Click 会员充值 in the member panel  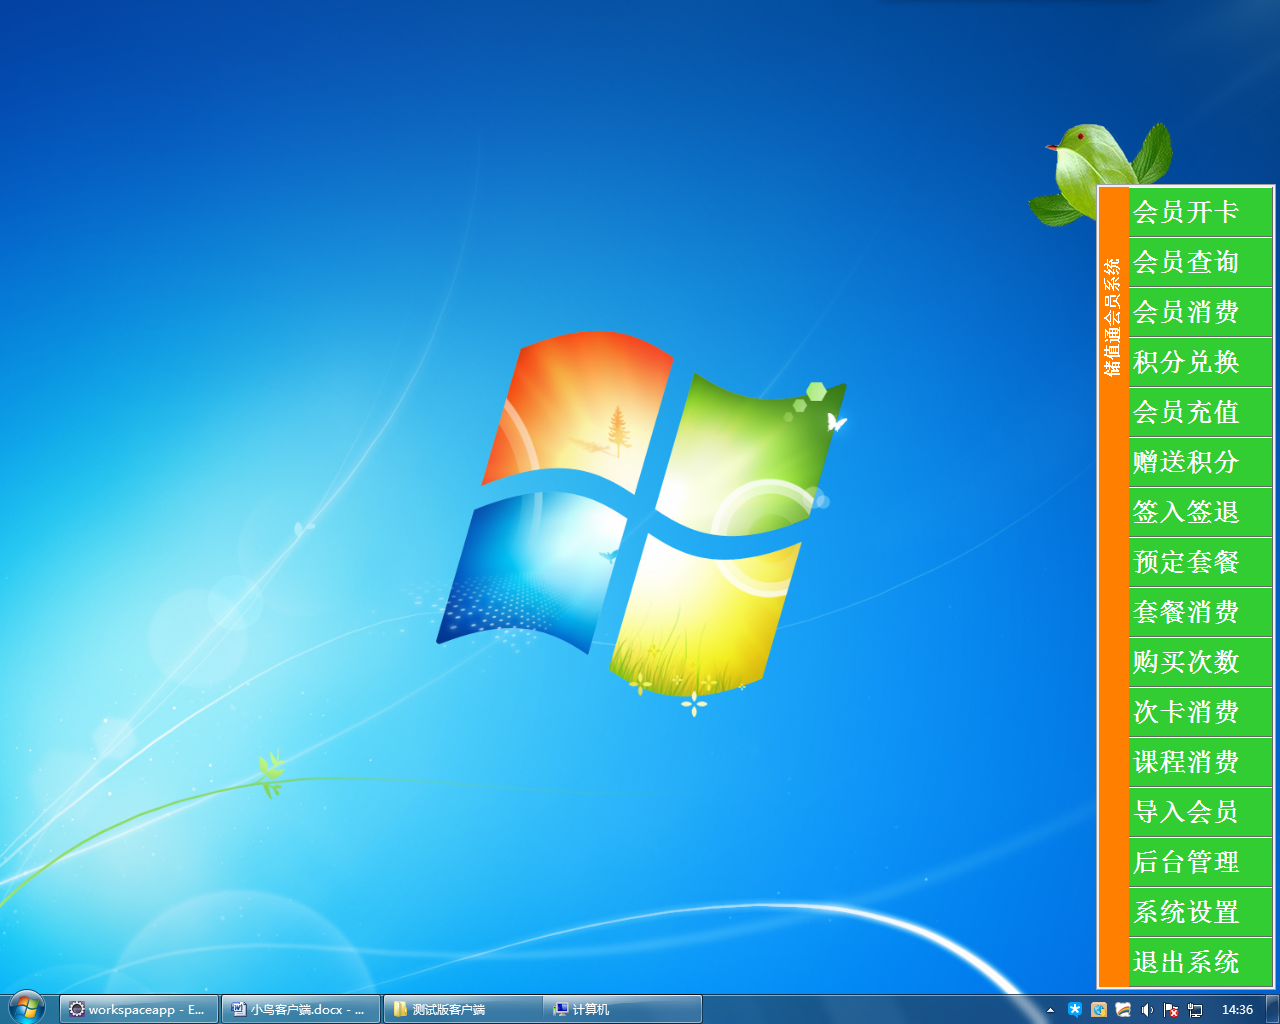(x=1200, y=412)
